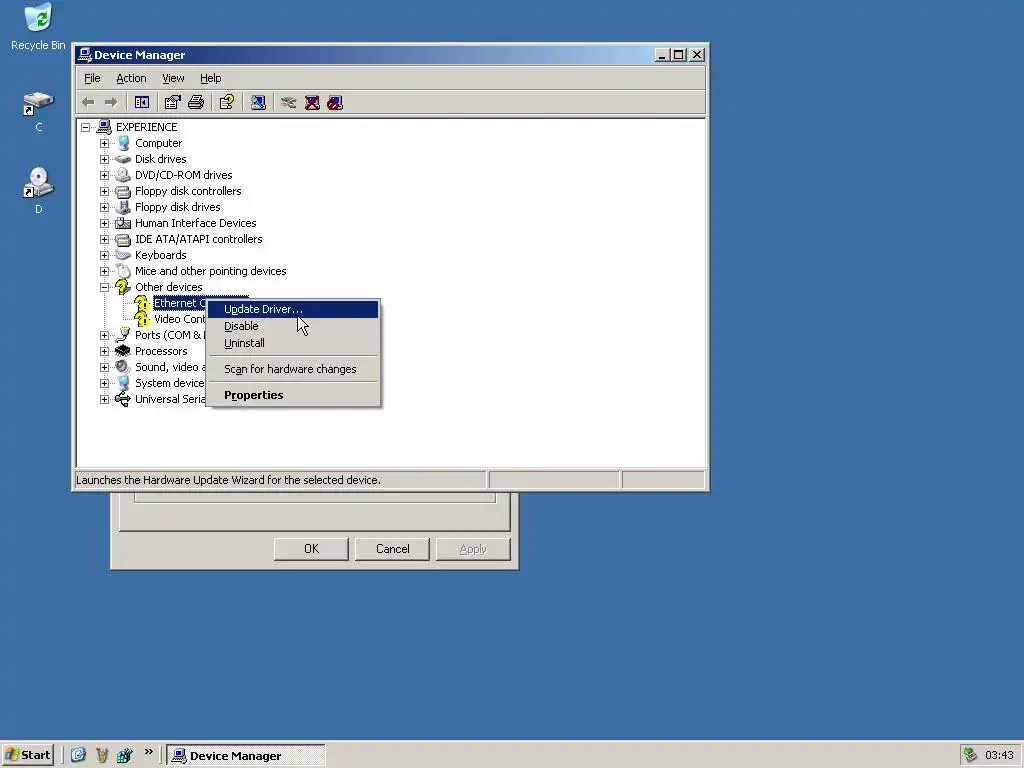The width and height of the screenshot is (1024, 768).
Task: Click the Disk drives category icon
Action: [x=123, y=159]
